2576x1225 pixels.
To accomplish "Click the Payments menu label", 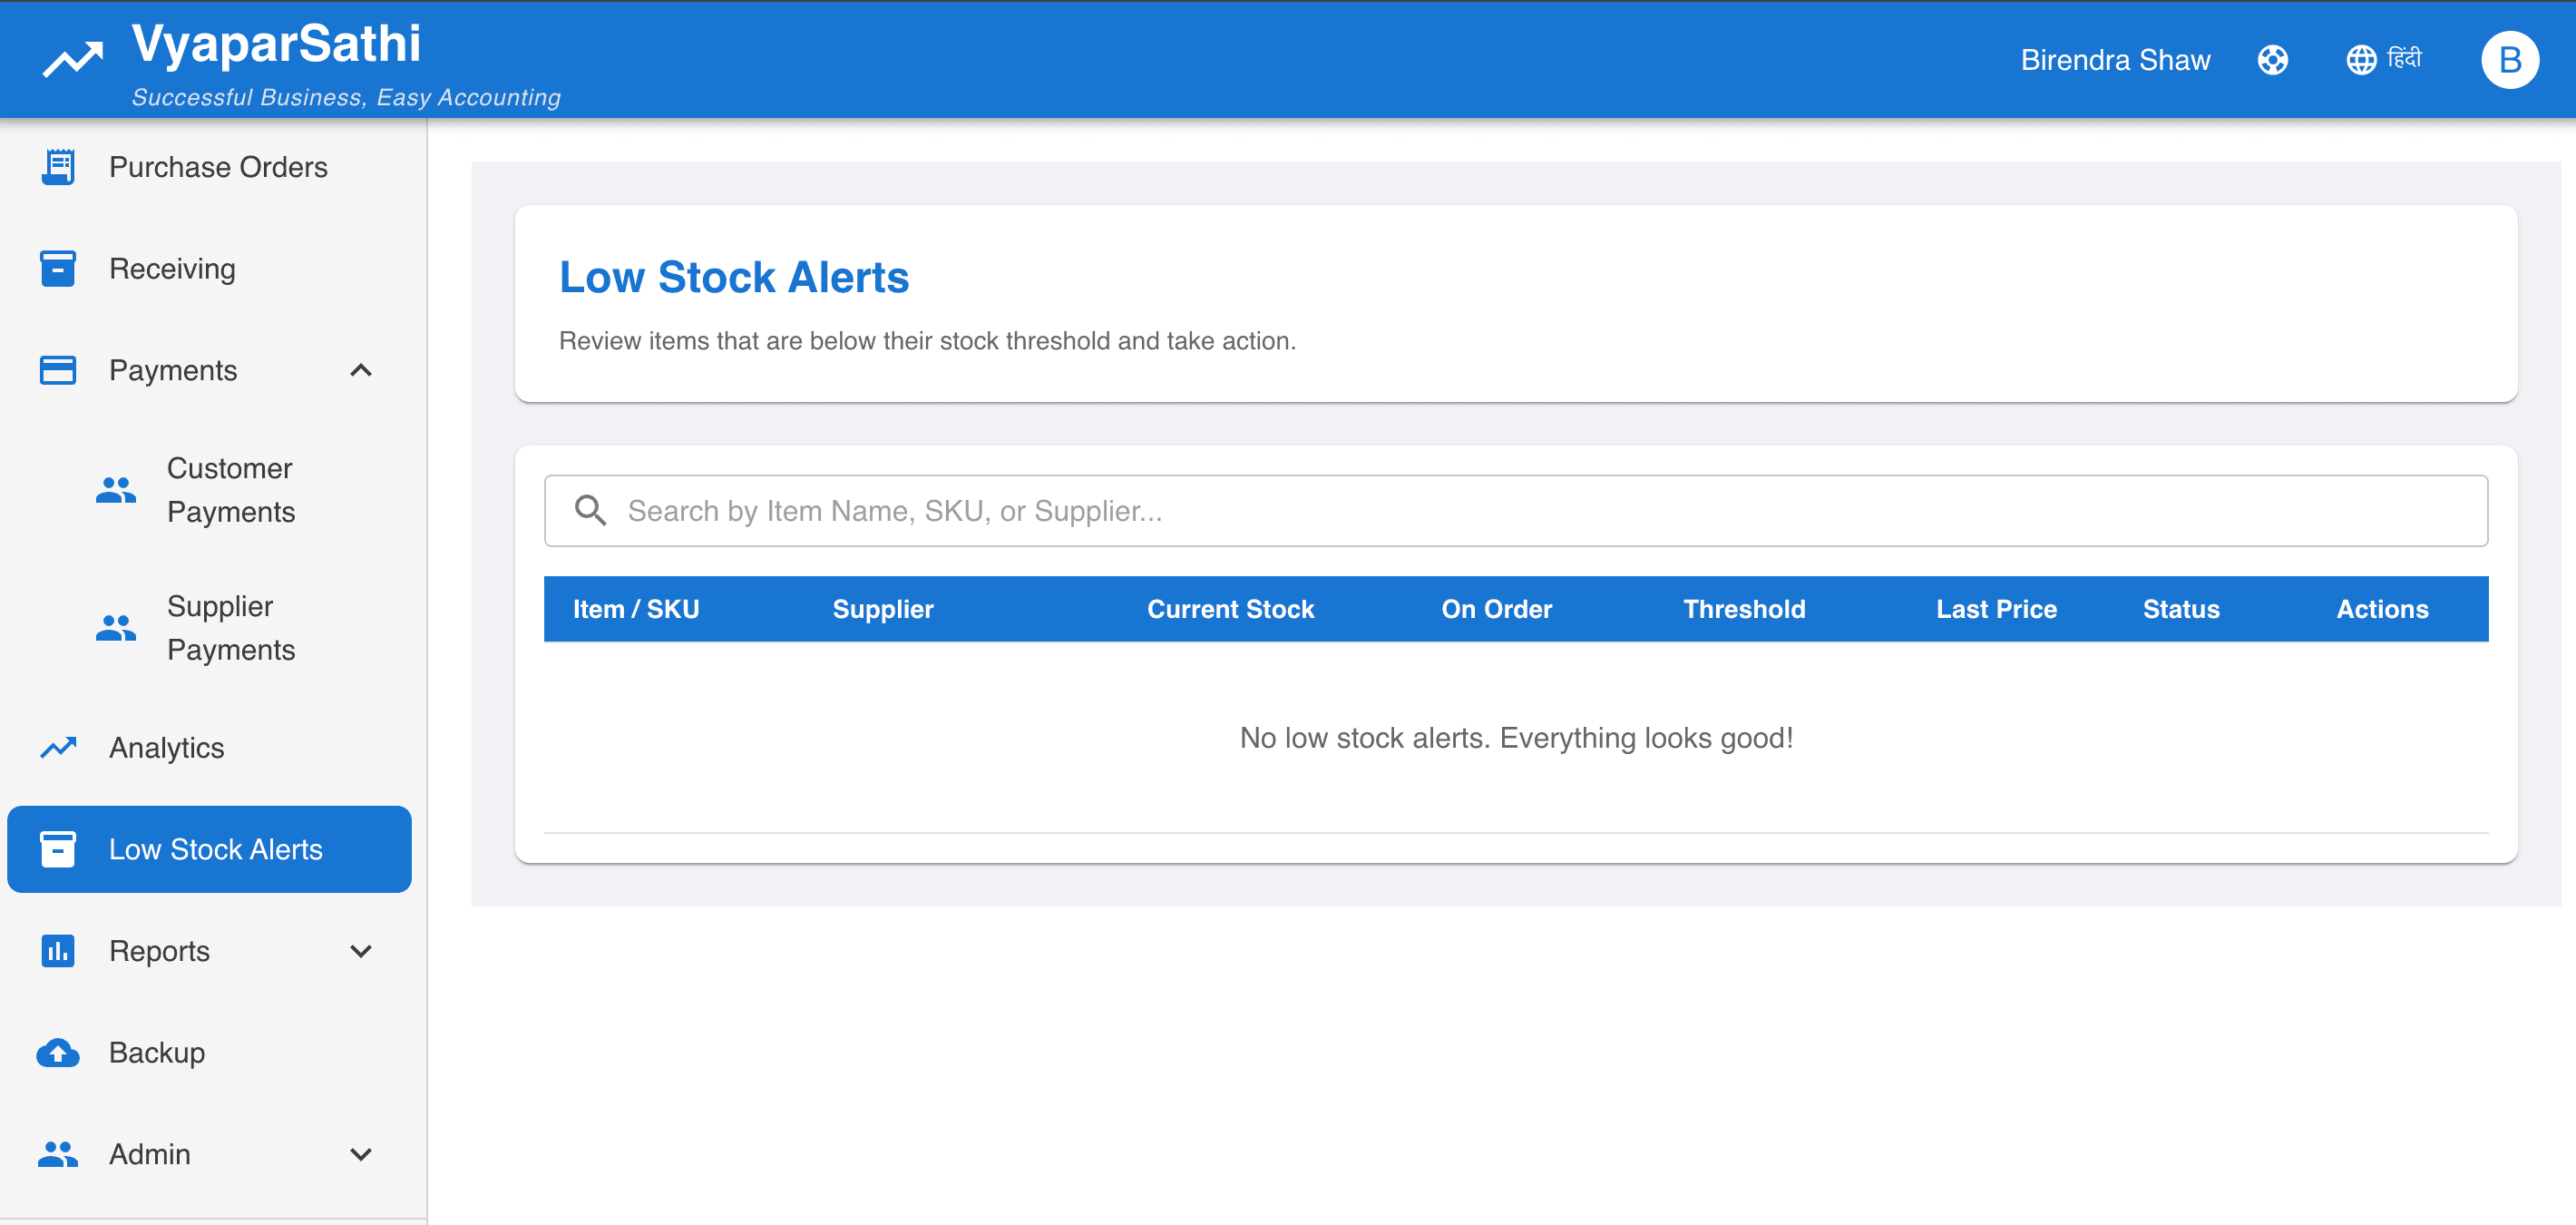I will pyautogui.click(x=173, y=370).
